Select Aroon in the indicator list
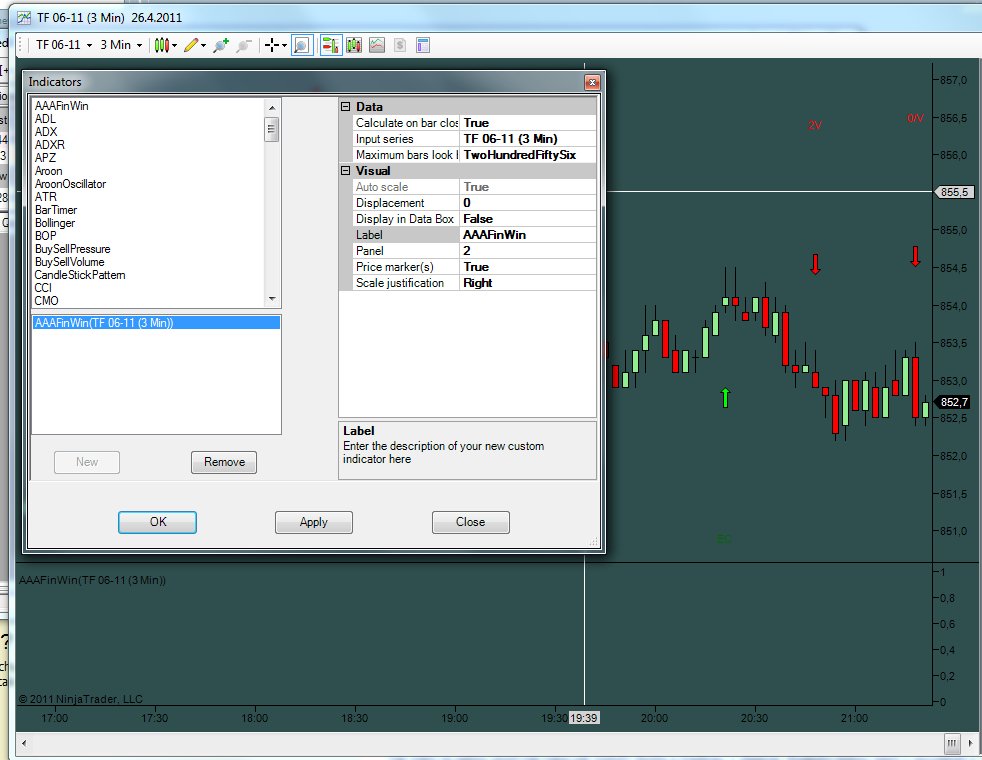 [x=48, y=171]
